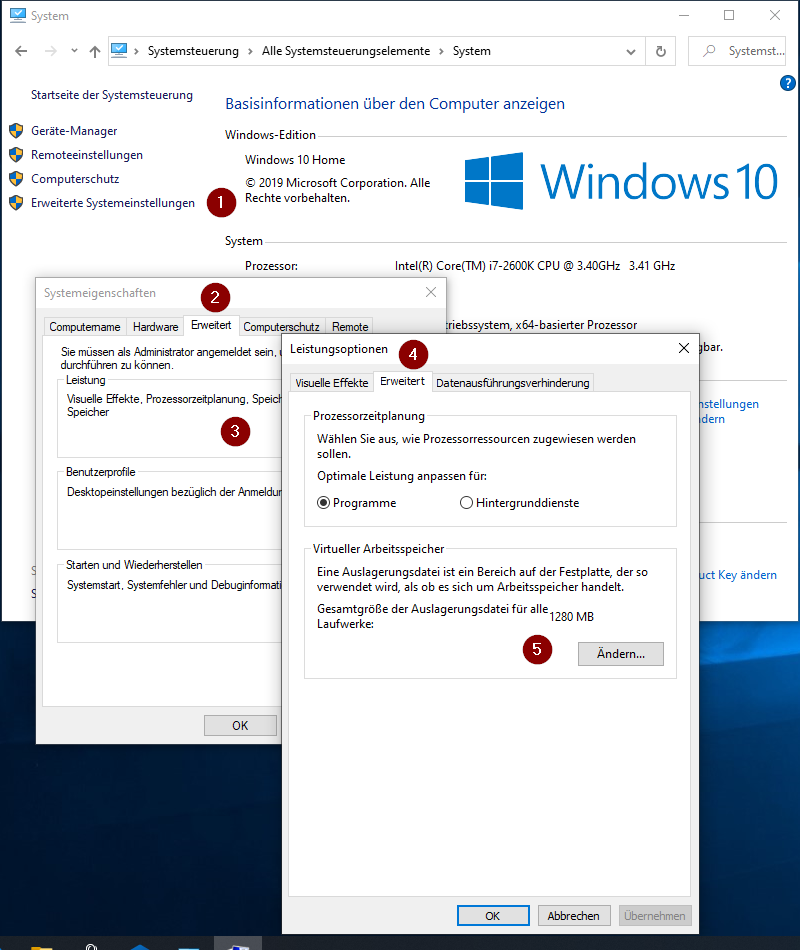This screenshot has height=950, width=800.
Task: Click 'Benutzerprofile' group label in Systemeigenschaften
Action: (x=101, y=472)
